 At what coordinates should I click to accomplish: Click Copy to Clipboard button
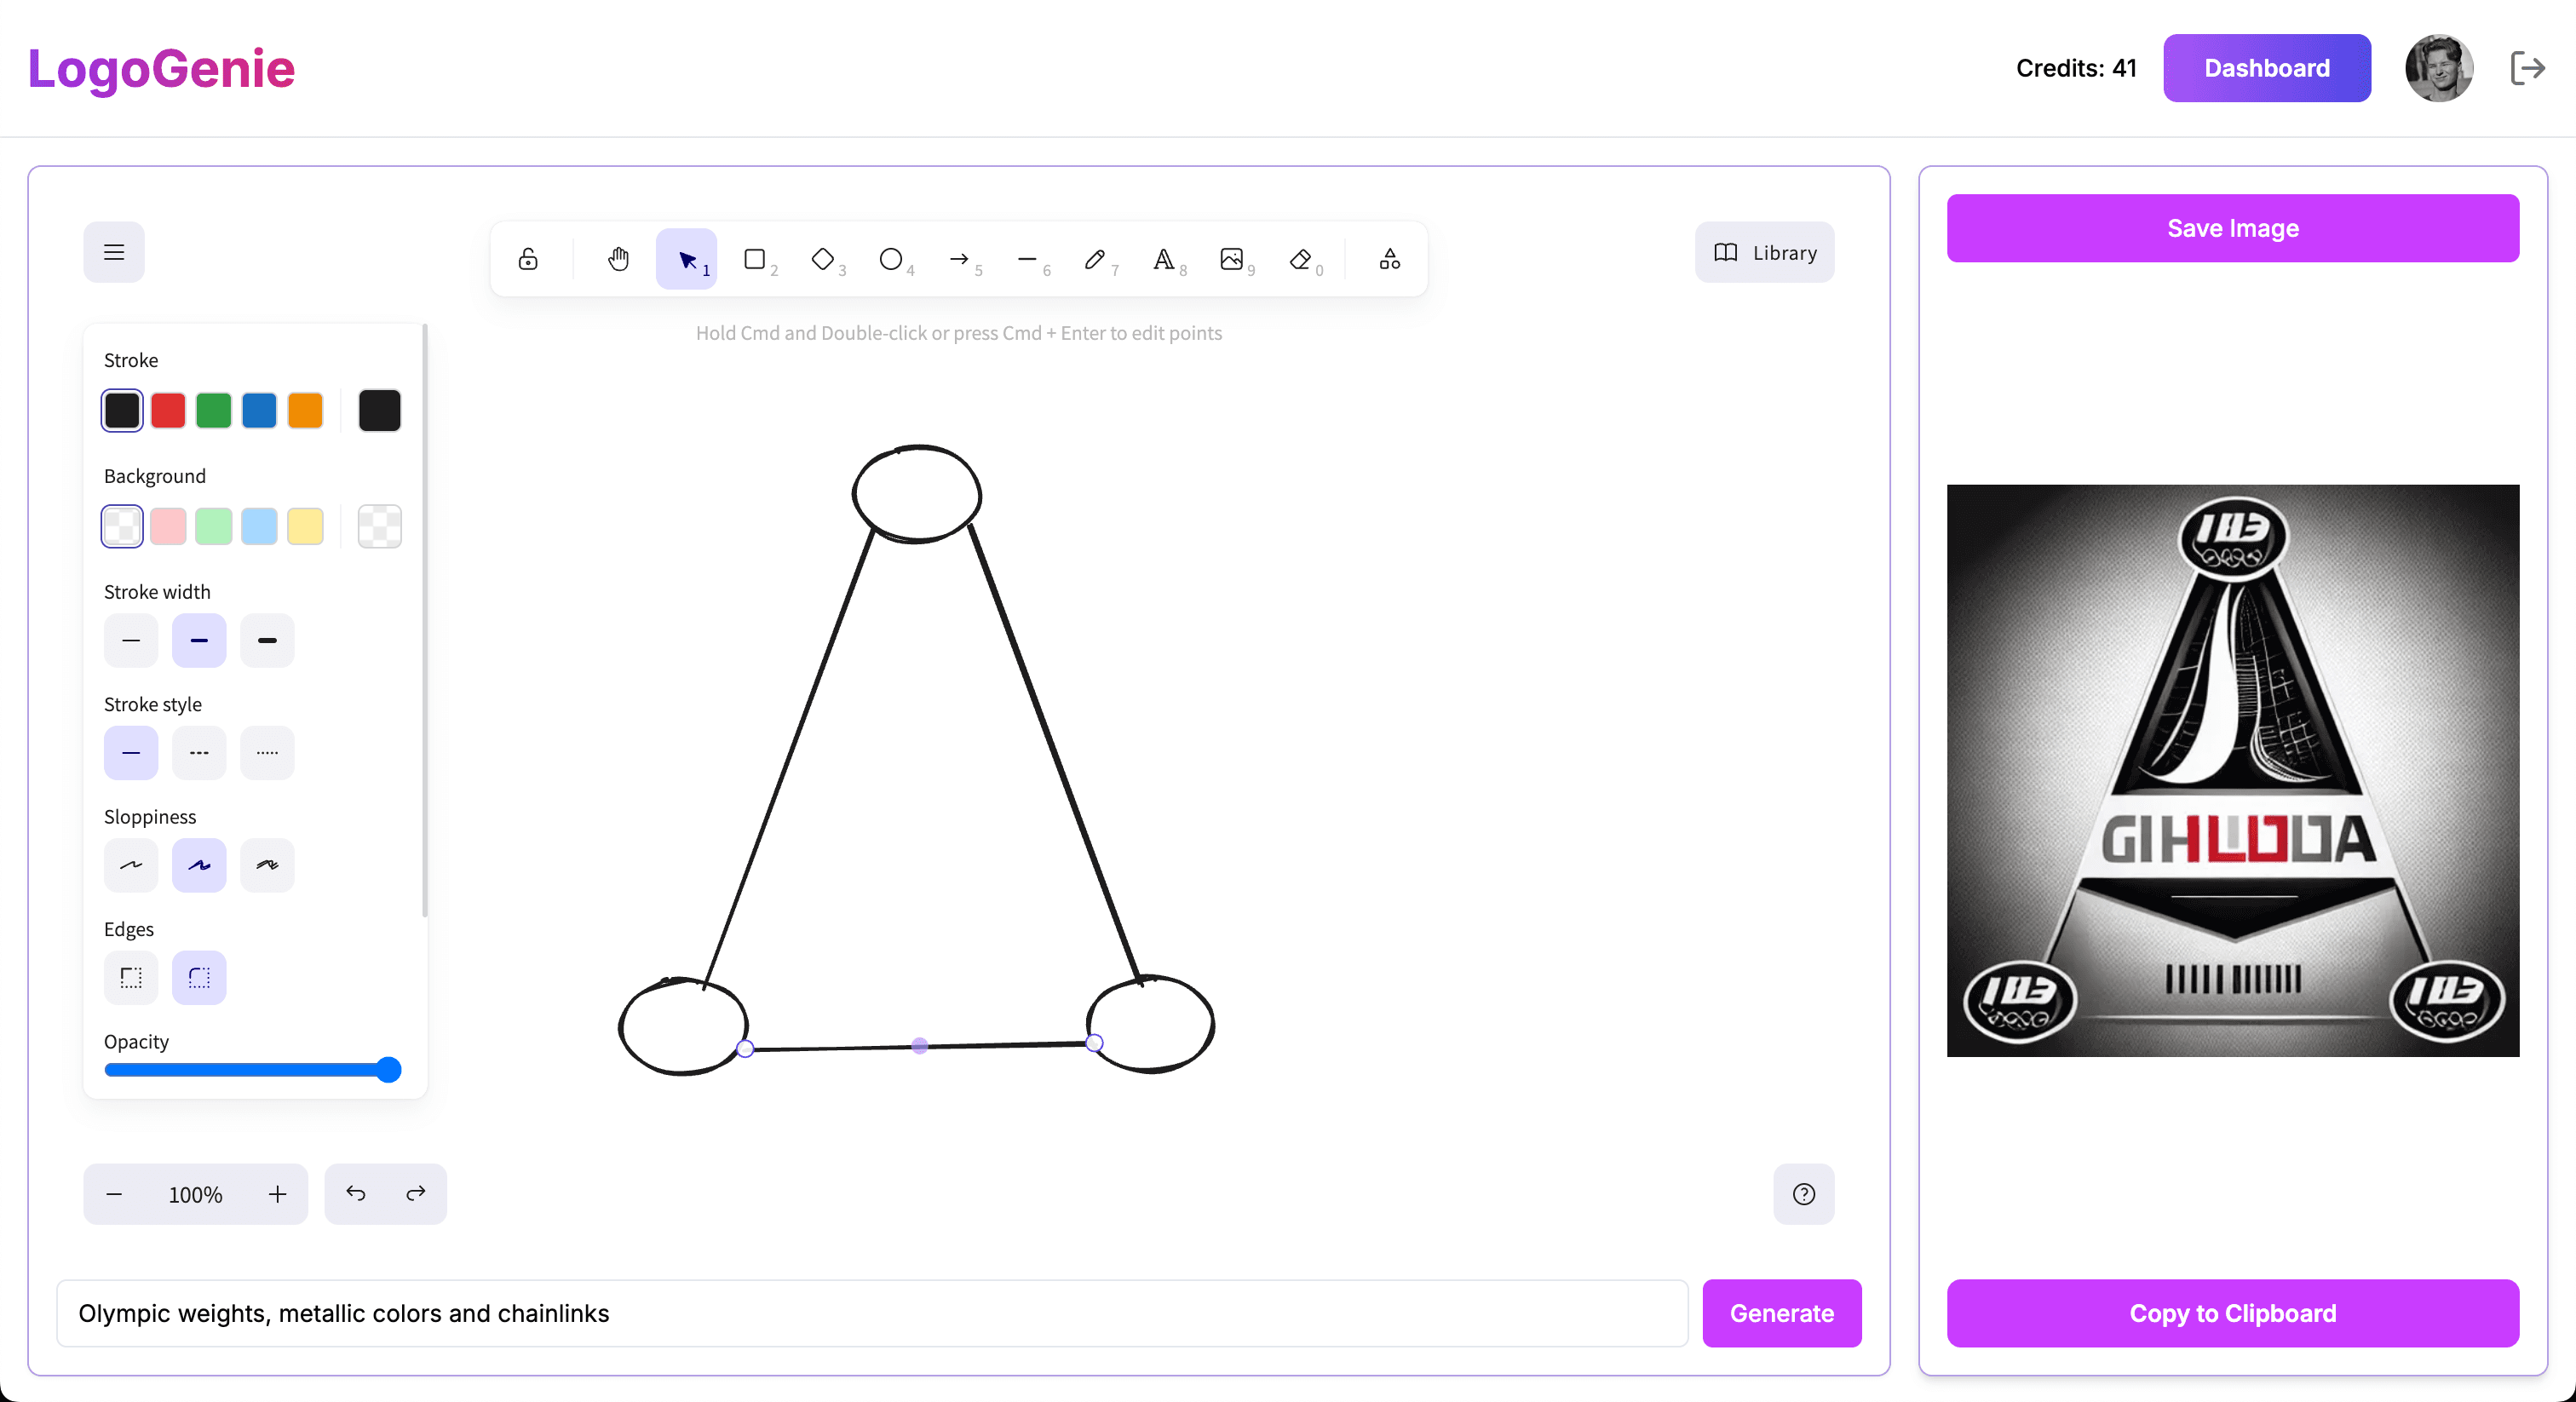2233,1313
